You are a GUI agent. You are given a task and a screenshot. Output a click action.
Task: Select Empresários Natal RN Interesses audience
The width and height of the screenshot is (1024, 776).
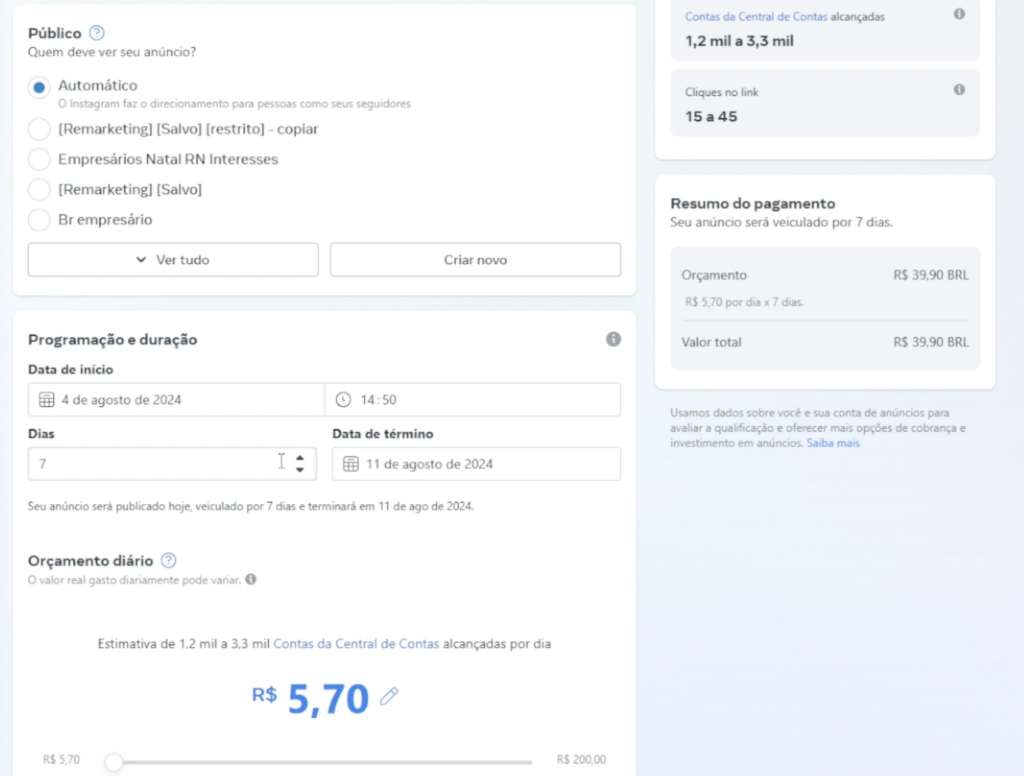(39, 159)
